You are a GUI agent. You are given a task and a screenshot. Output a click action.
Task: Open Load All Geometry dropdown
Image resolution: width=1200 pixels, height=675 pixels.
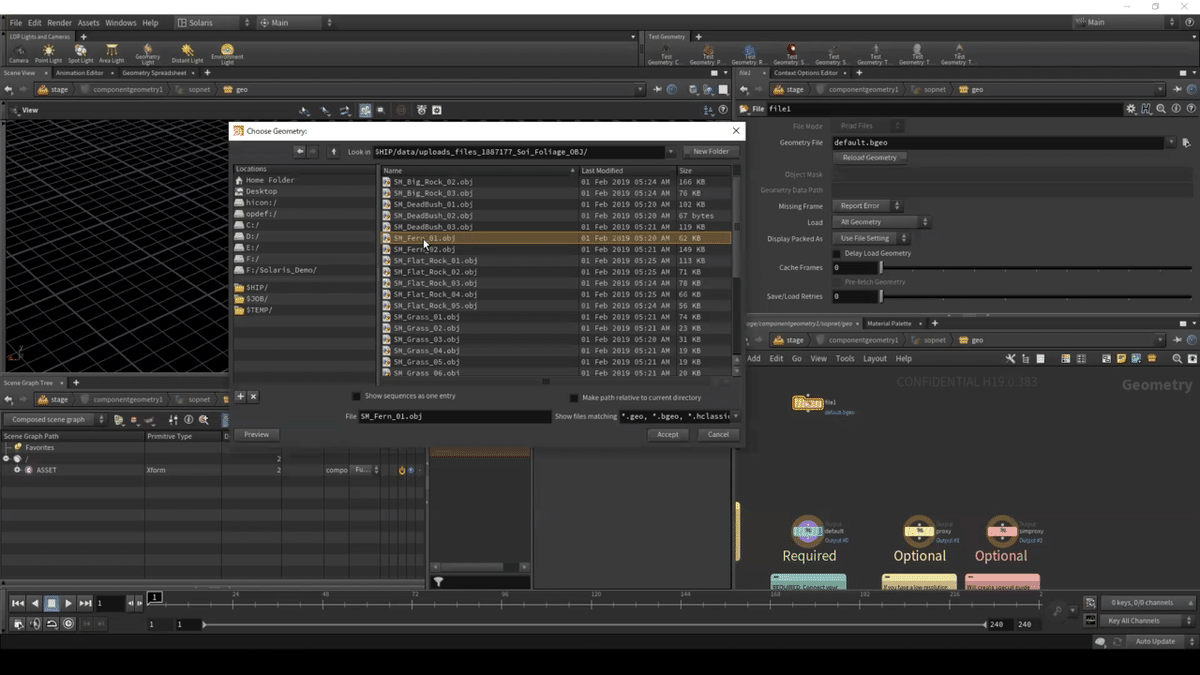(882, 222)
